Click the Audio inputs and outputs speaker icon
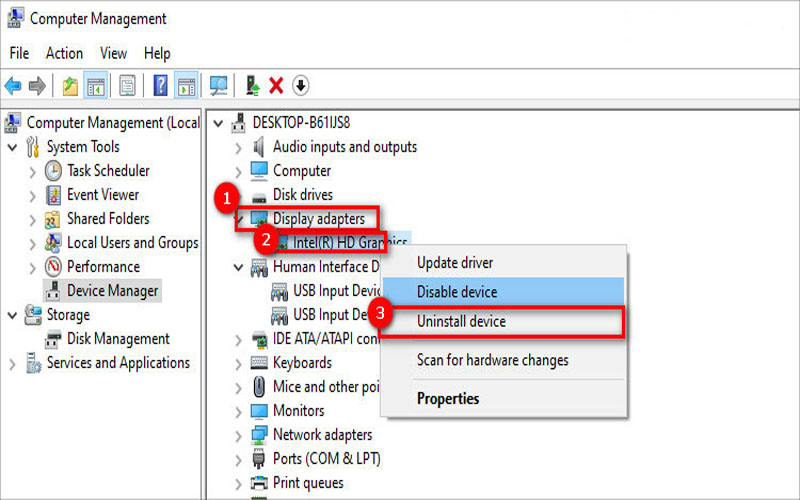This screenshot has width=800, height=500. (259, 147)
